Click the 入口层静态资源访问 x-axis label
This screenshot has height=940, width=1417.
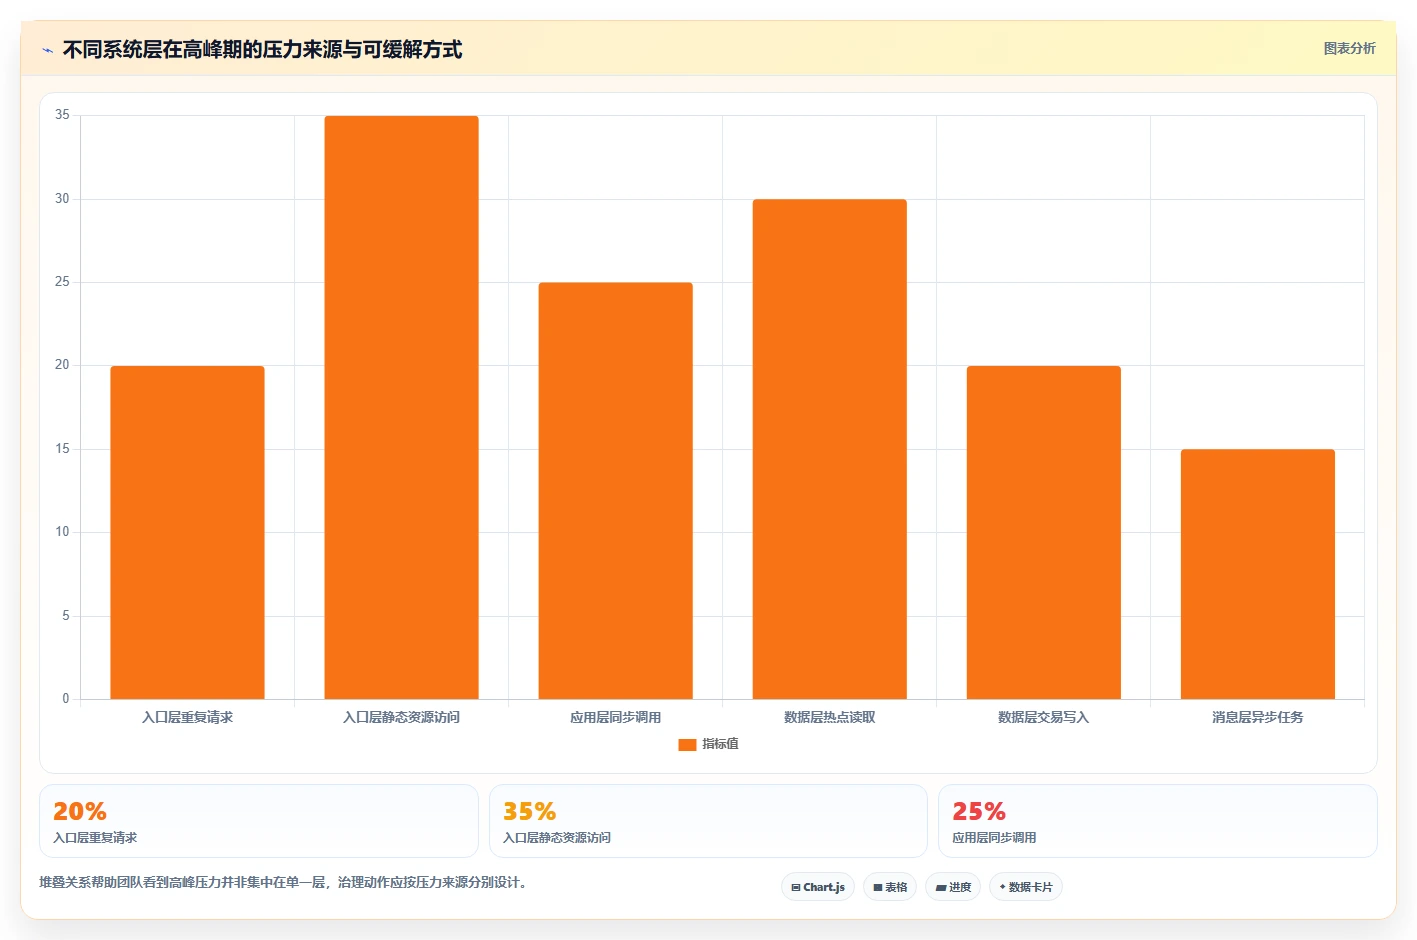point(401,717)
